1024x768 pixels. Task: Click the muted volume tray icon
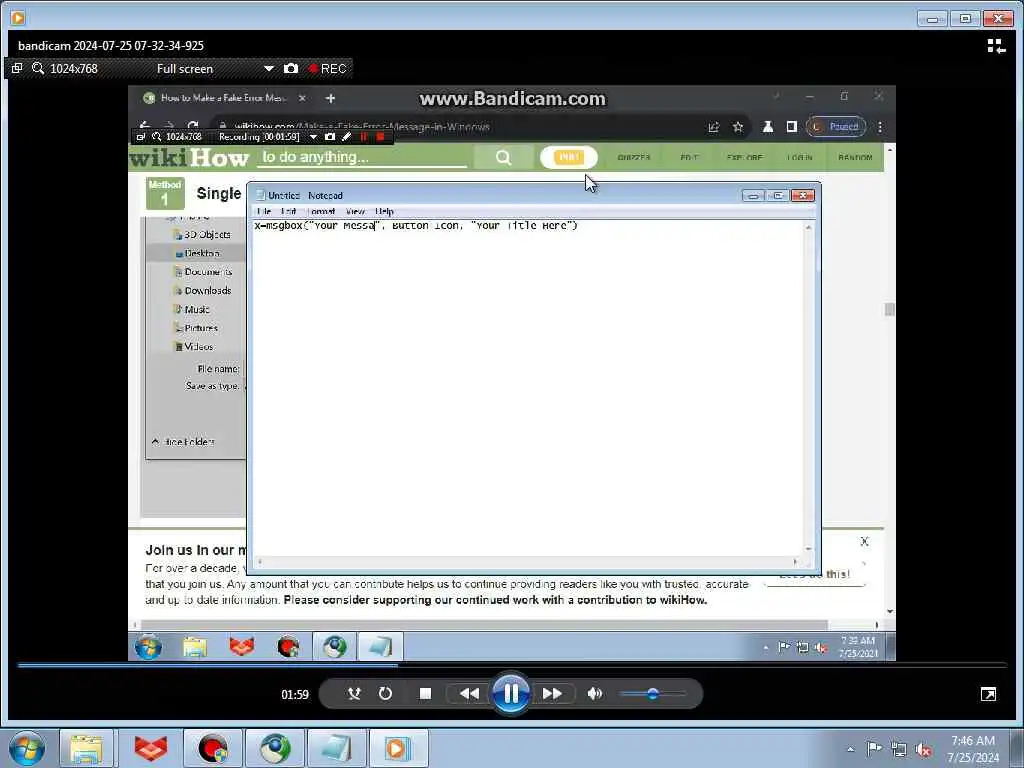coord(923,749)
